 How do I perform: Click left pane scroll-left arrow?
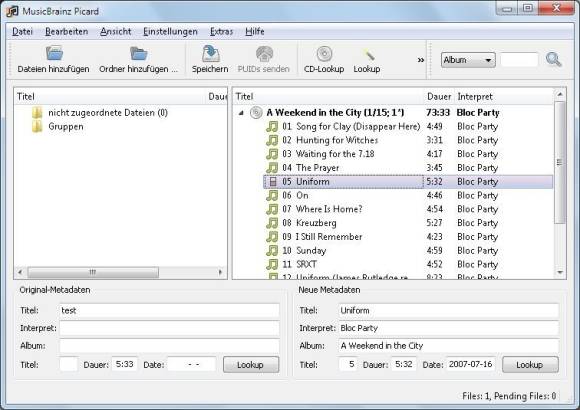pyautogui.click(x=20, y=272)
